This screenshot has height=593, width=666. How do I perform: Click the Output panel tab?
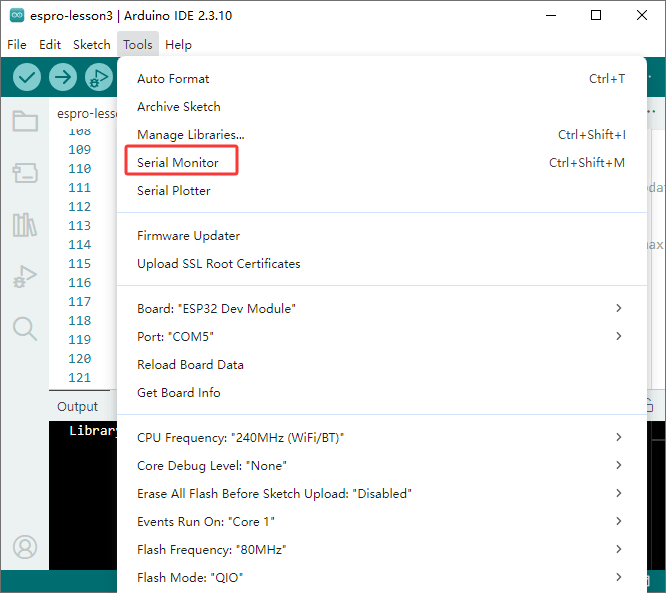(x=77, y=407)
